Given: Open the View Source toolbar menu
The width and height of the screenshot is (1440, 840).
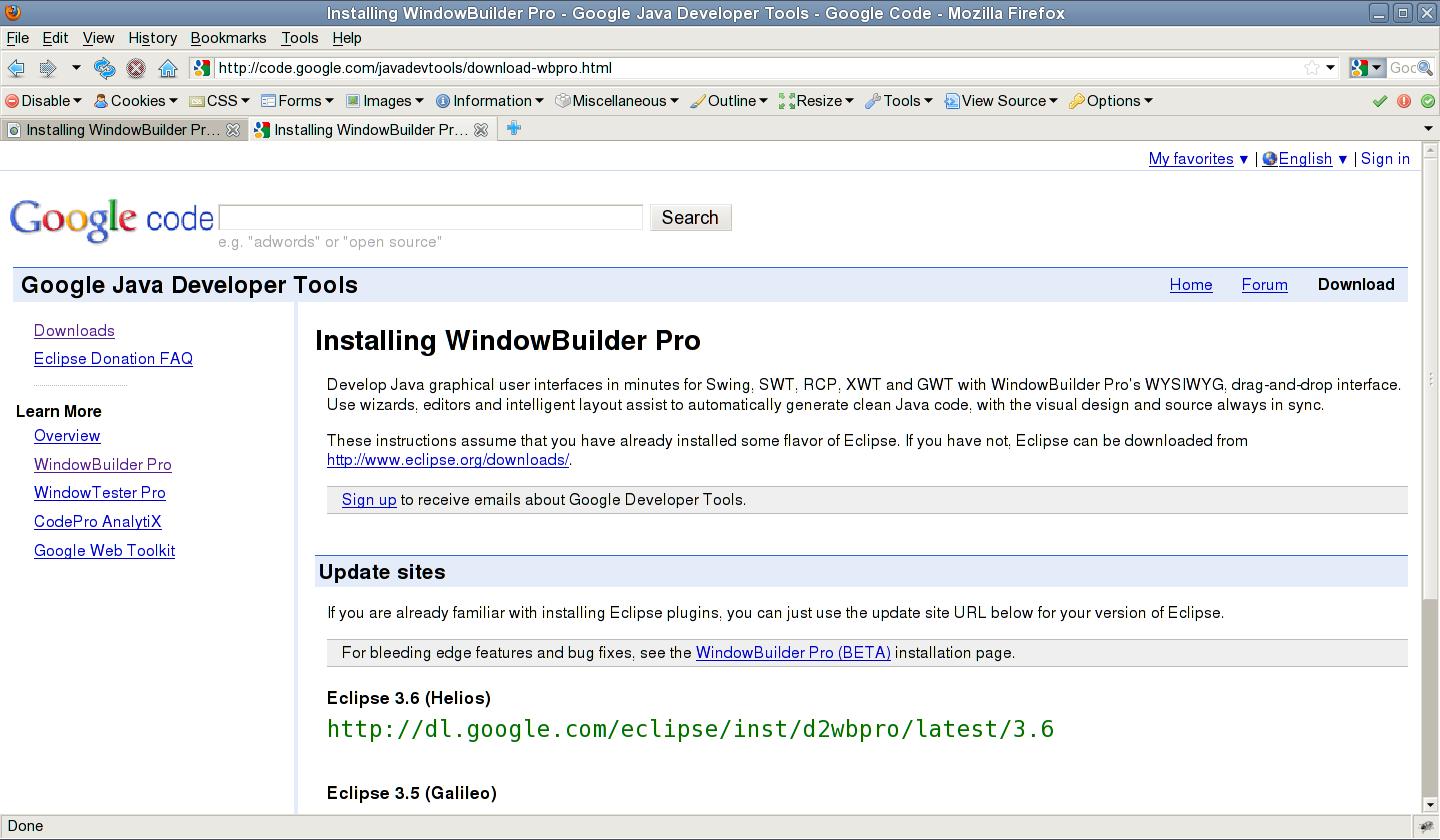Looking at the screenshot, I should pyautogui.click(x=1001, y=101).
